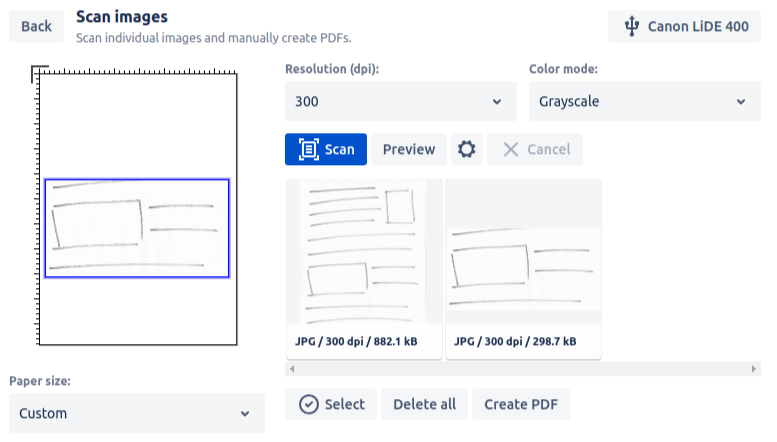Click Delete all button

pos(424,404)
